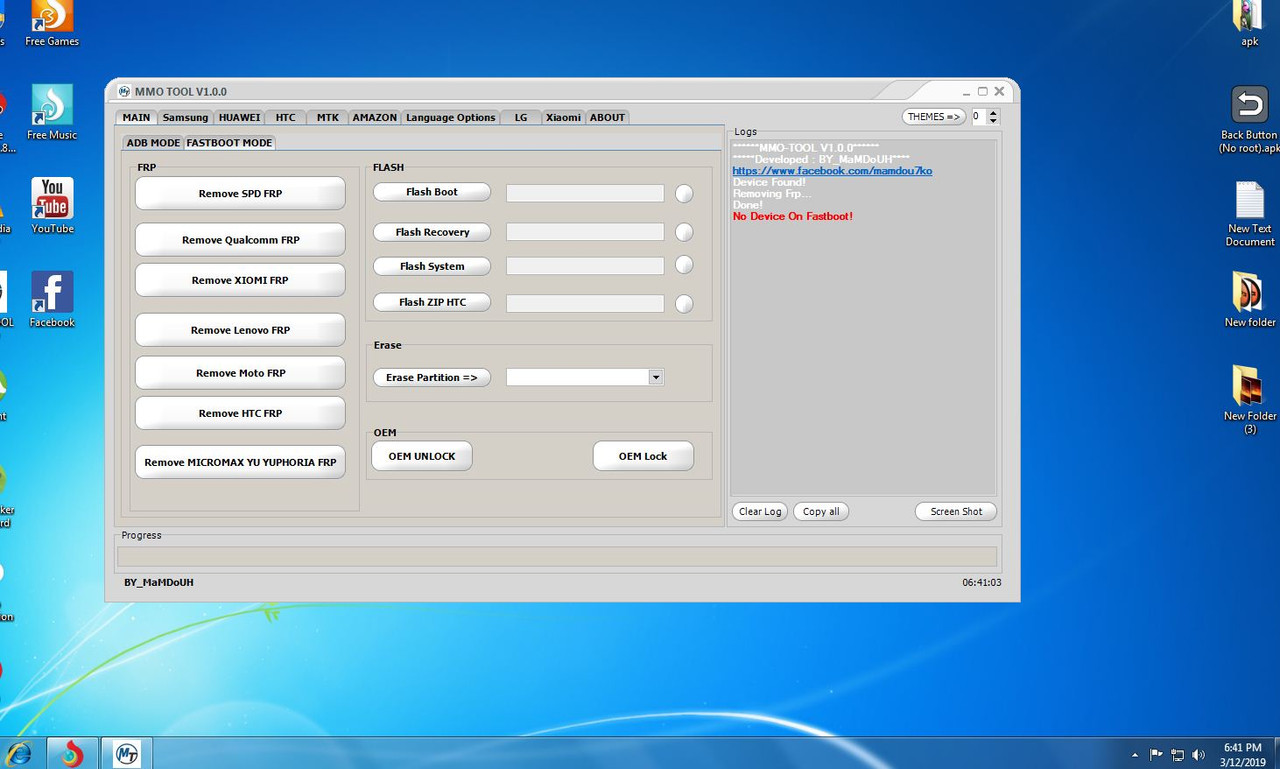Click the Remove Lenovo FRP button
The image size is (1280, 769).
point(240,330)
